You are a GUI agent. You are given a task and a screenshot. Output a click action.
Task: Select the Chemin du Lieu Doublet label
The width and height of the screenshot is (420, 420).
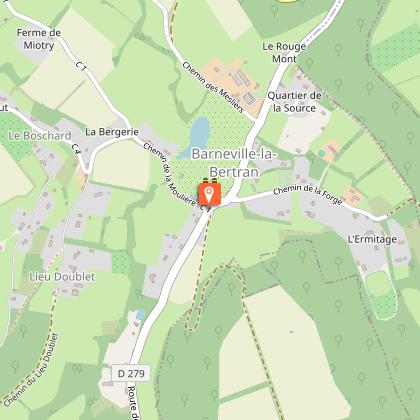tap(31, 369)
